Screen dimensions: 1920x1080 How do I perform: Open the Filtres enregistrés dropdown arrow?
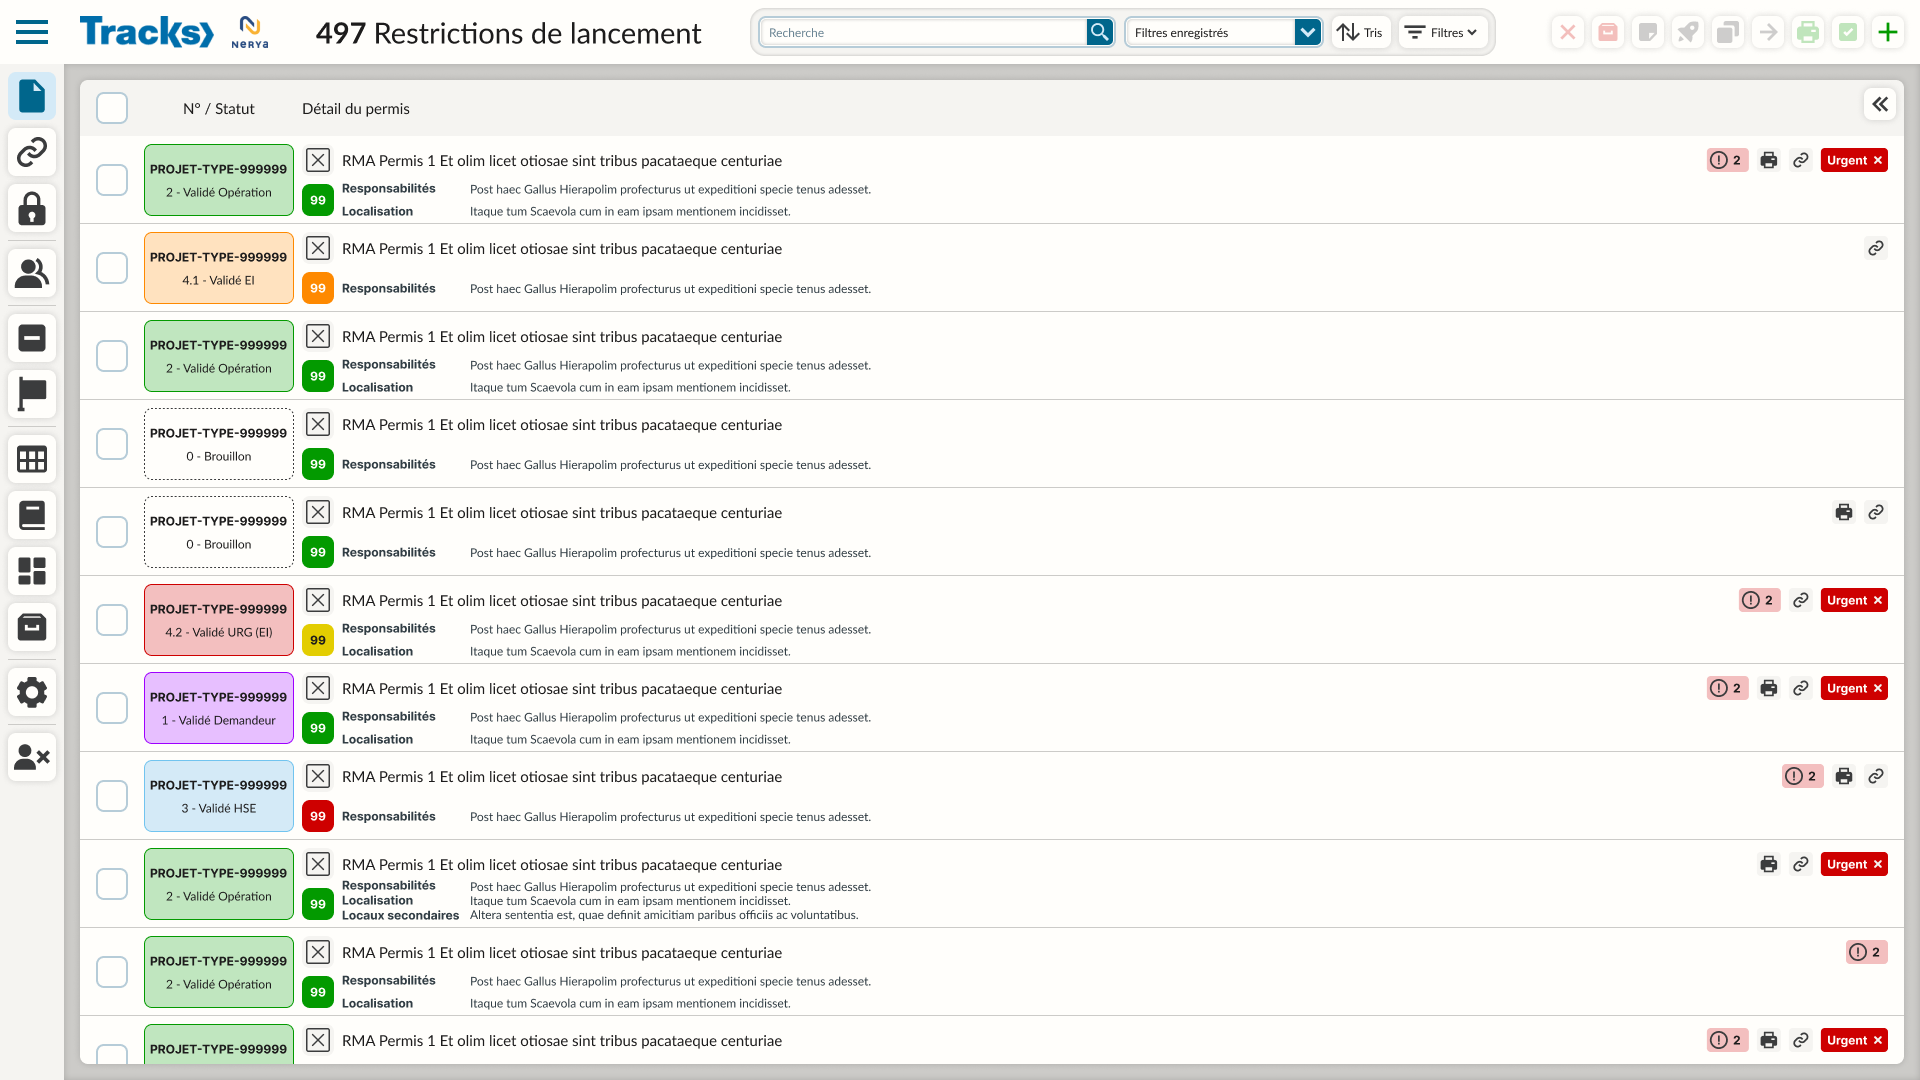tap(1308, 32)
